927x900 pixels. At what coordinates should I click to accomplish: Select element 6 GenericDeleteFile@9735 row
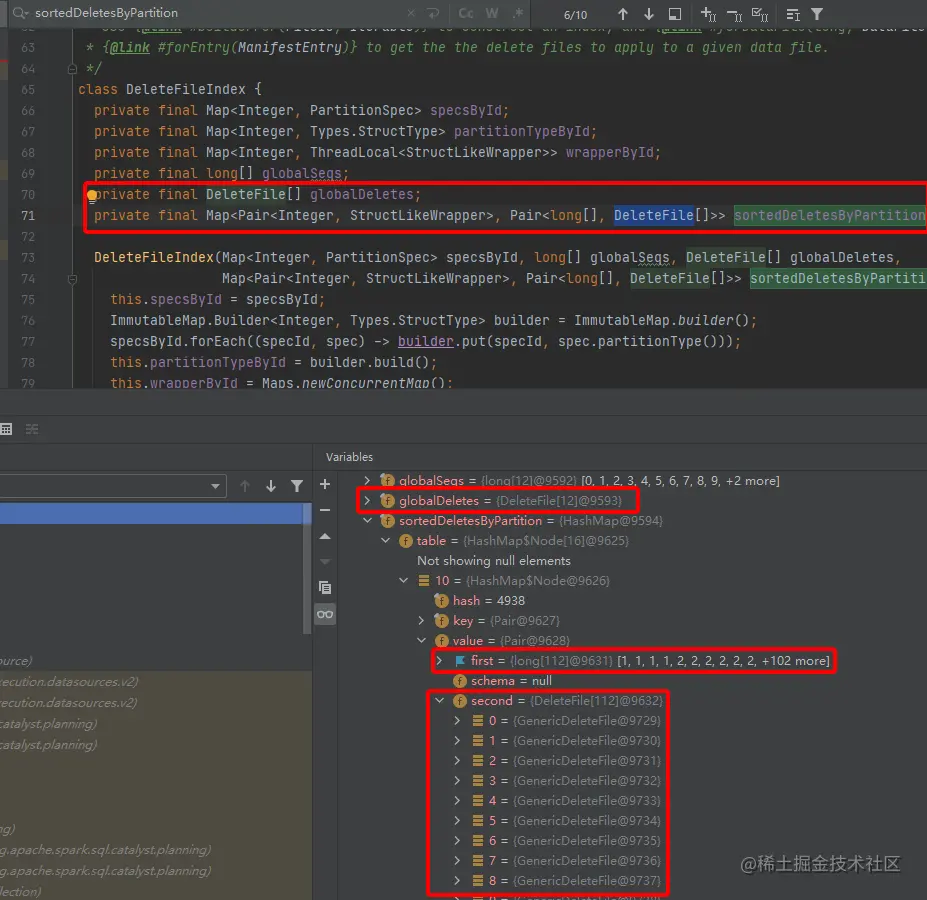566,841
